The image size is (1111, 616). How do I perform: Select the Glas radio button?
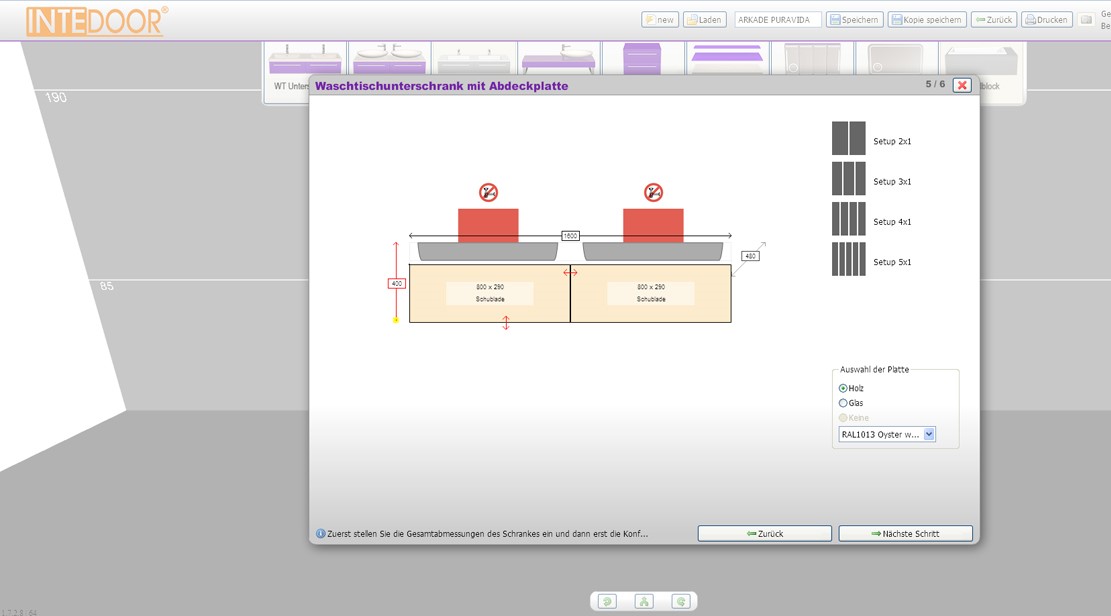click(843, 403)
